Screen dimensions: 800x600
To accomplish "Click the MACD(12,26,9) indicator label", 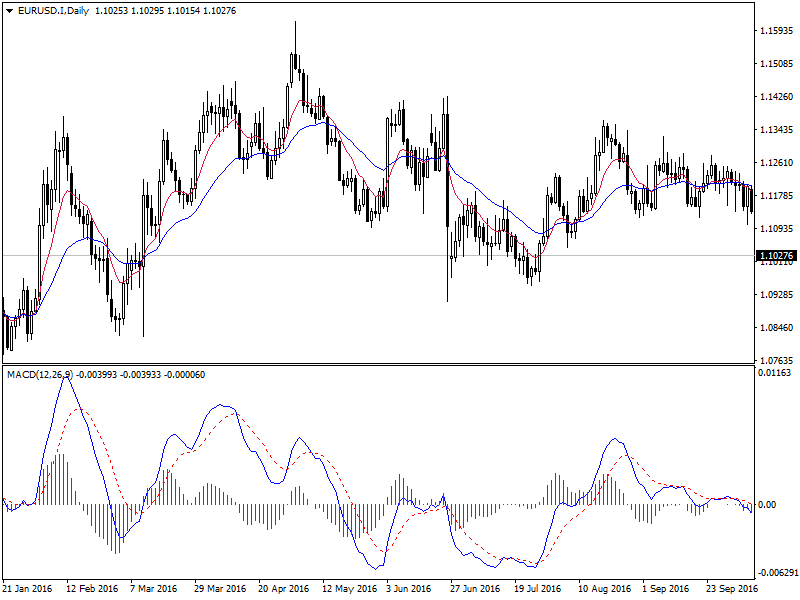I will click(x=40, y=374).
